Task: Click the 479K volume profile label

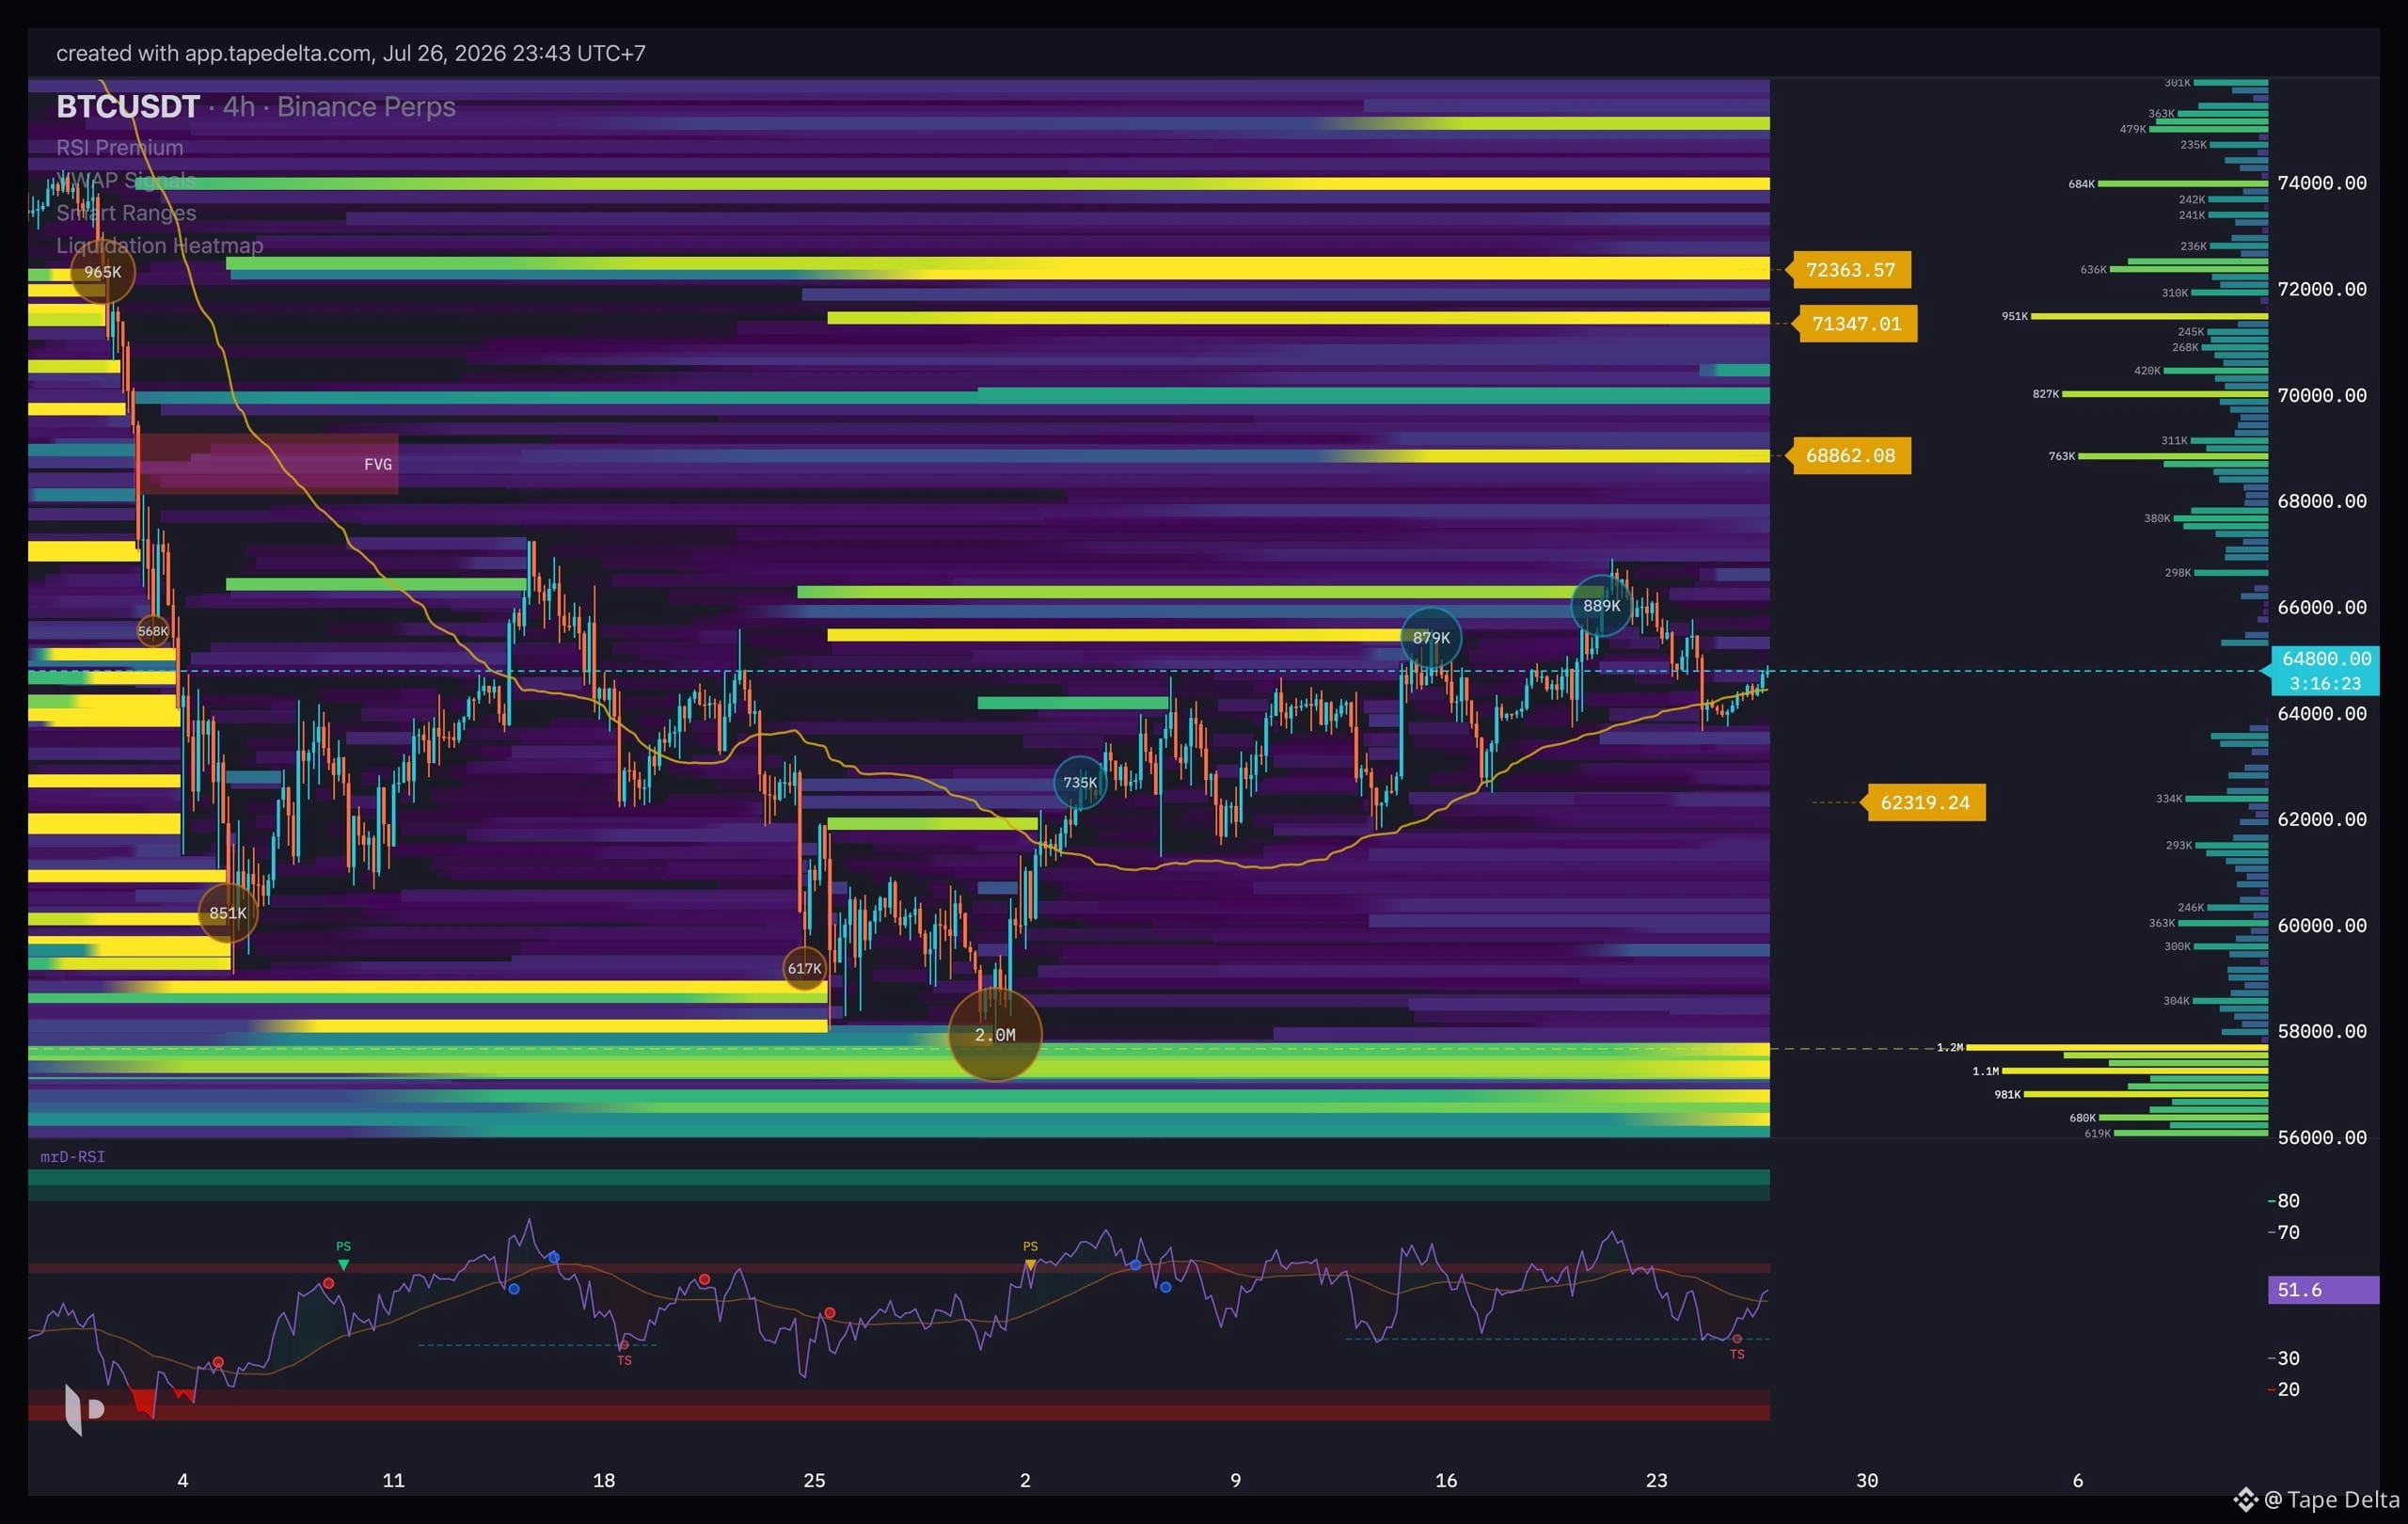Action: pyautogui.click(x=2133, y=129)
